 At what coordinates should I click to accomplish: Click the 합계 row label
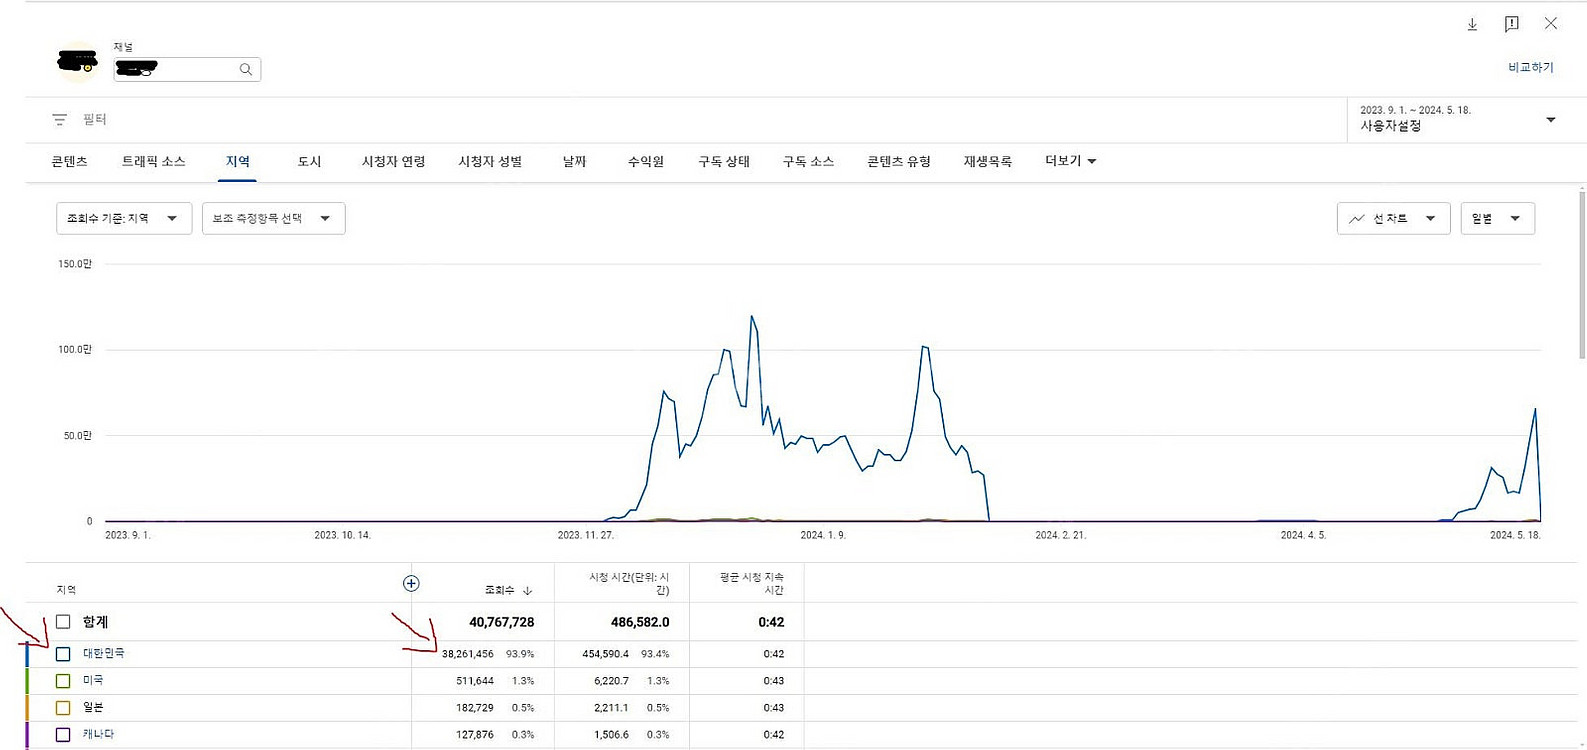coord(95,622)
